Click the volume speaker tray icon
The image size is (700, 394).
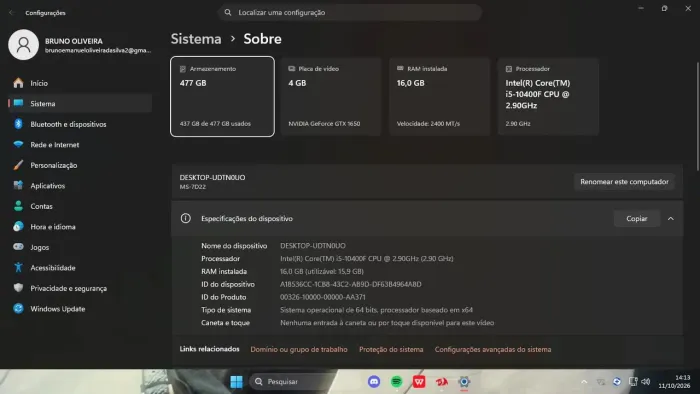tap(646, 382)
